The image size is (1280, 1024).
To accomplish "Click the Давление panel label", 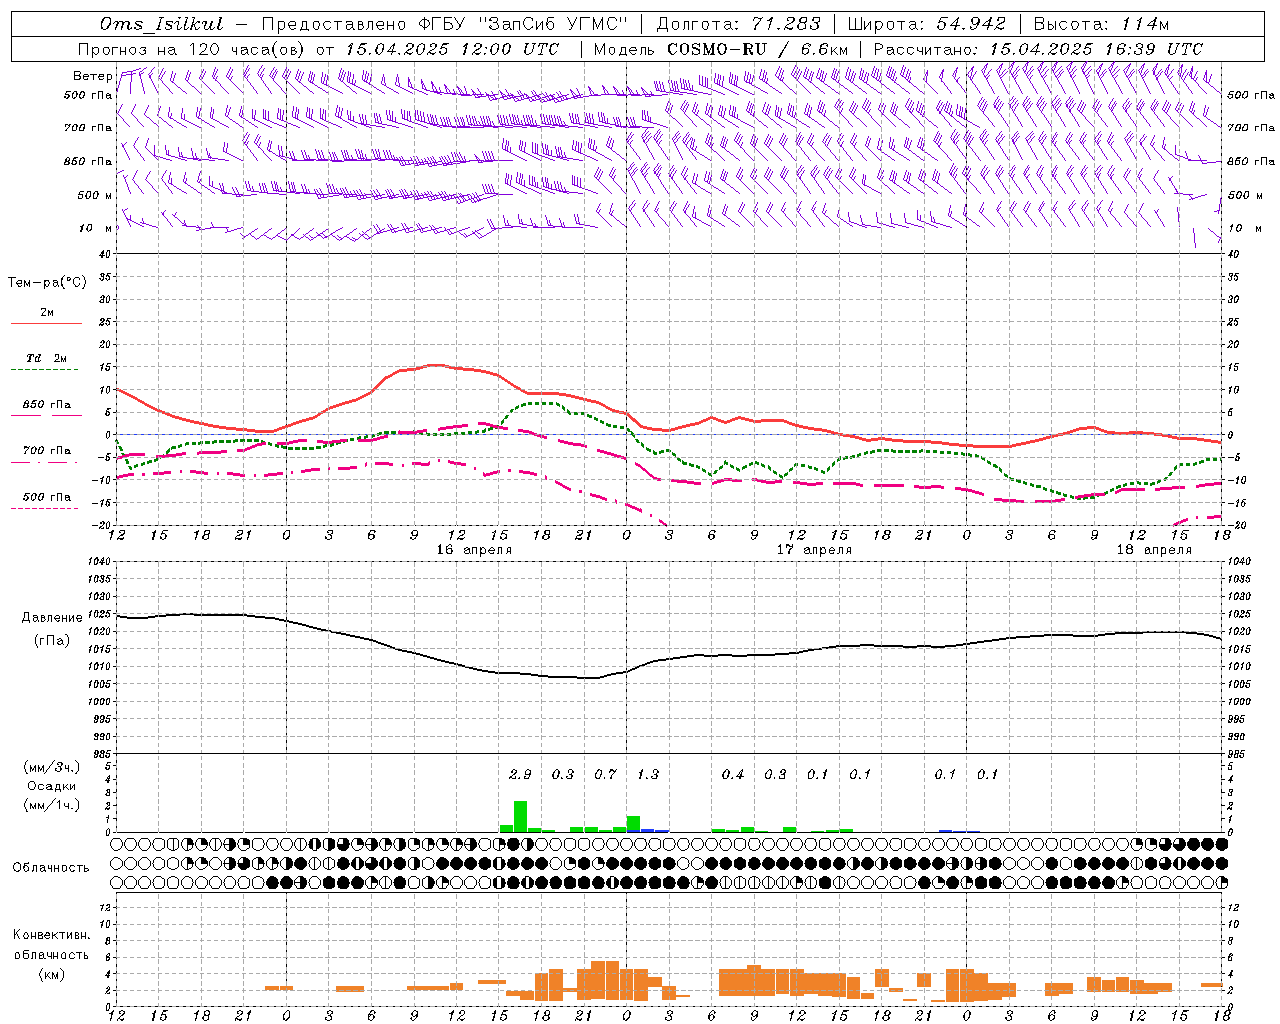I will tap(51, 617).
